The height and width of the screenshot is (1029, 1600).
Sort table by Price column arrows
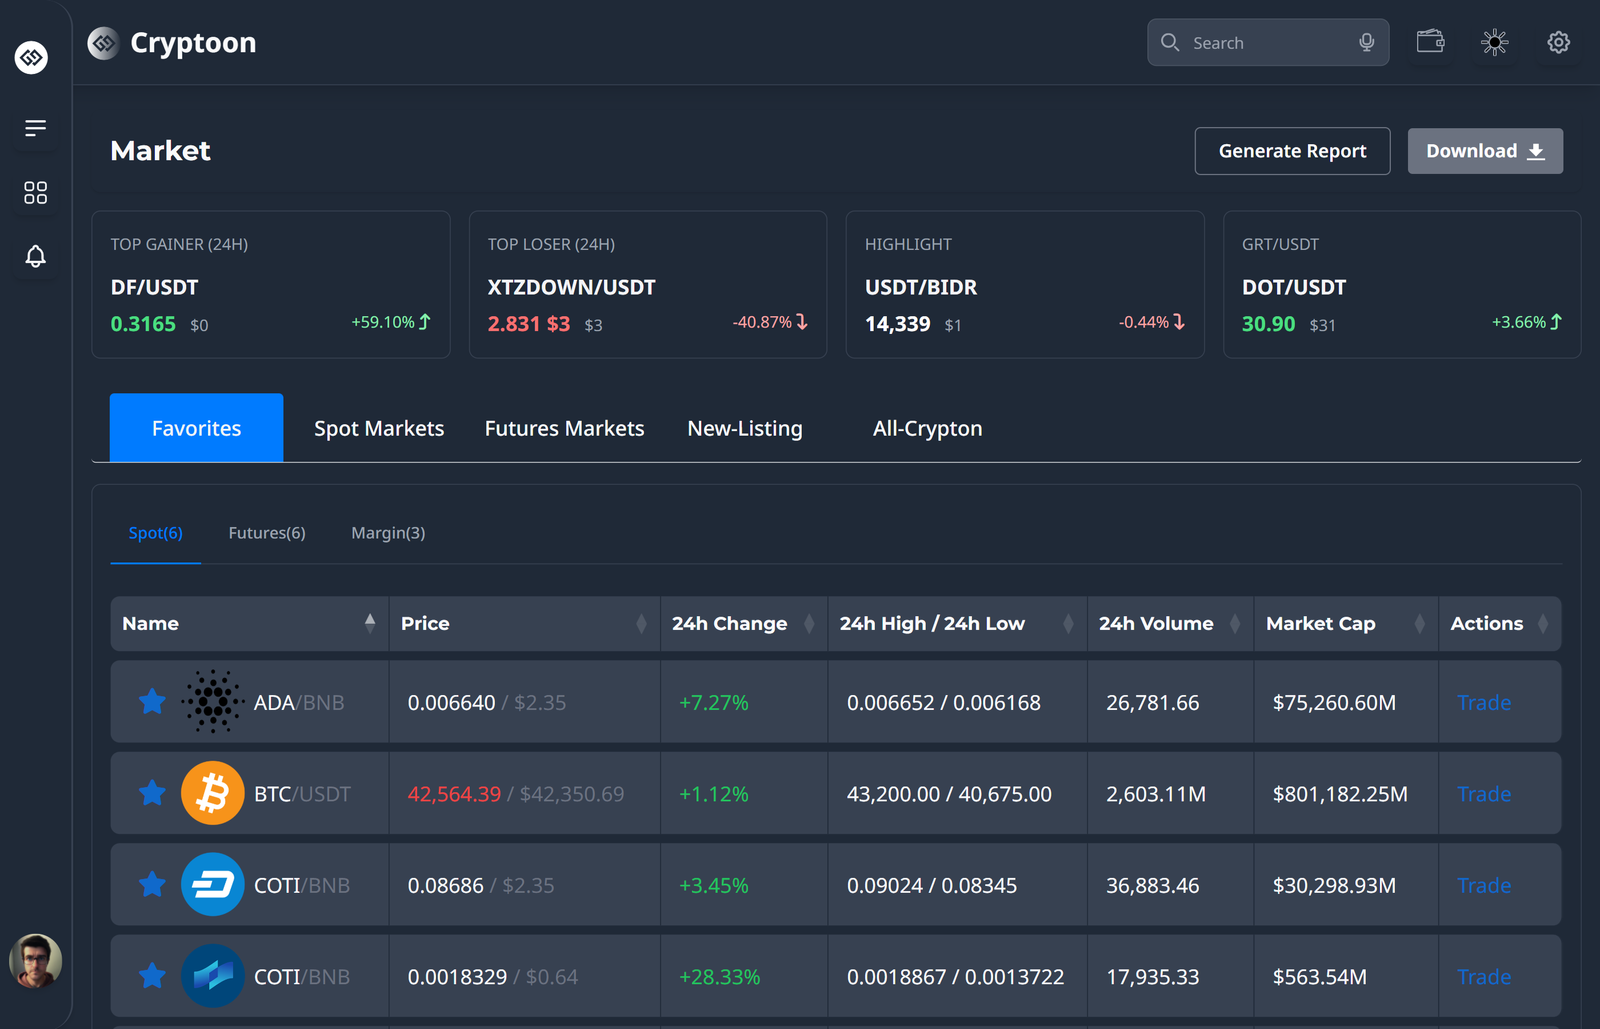tap(643, 623)
